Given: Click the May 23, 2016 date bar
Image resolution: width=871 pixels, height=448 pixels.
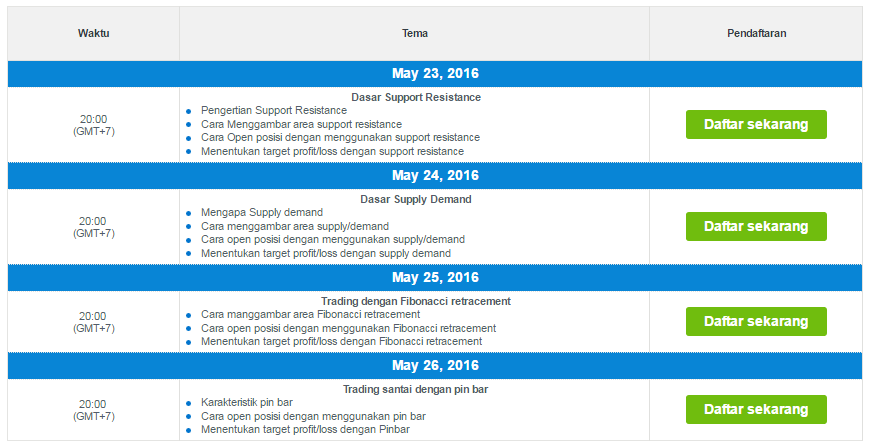Looking at the screenshot, I should [x=435, y=74].
